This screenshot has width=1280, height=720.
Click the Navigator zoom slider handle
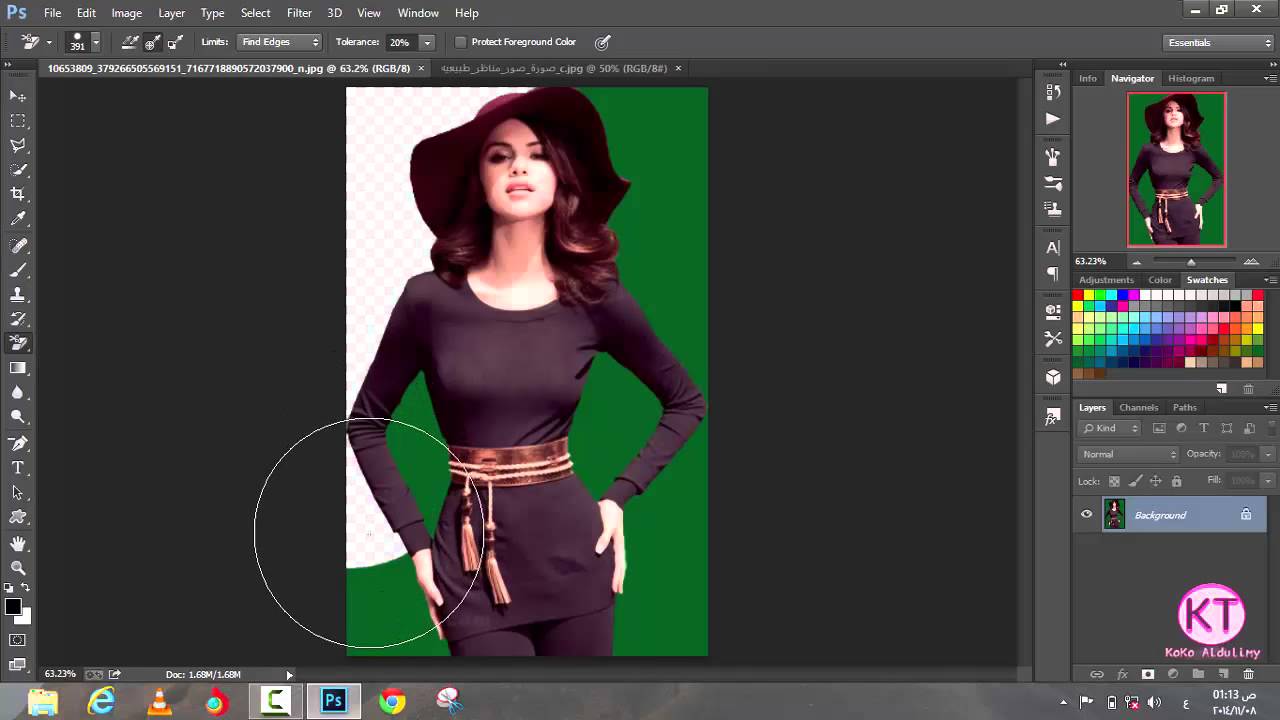(x=1190, y=262)
